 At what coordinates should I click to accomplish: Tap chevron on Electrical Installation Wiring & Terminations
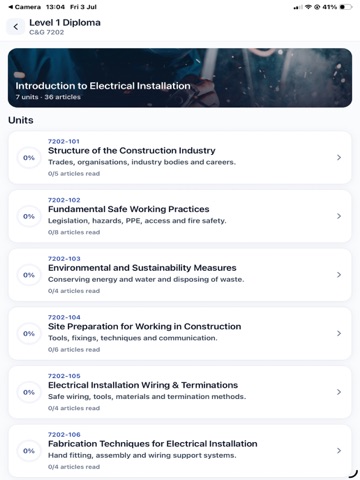[x=339, y=392]
